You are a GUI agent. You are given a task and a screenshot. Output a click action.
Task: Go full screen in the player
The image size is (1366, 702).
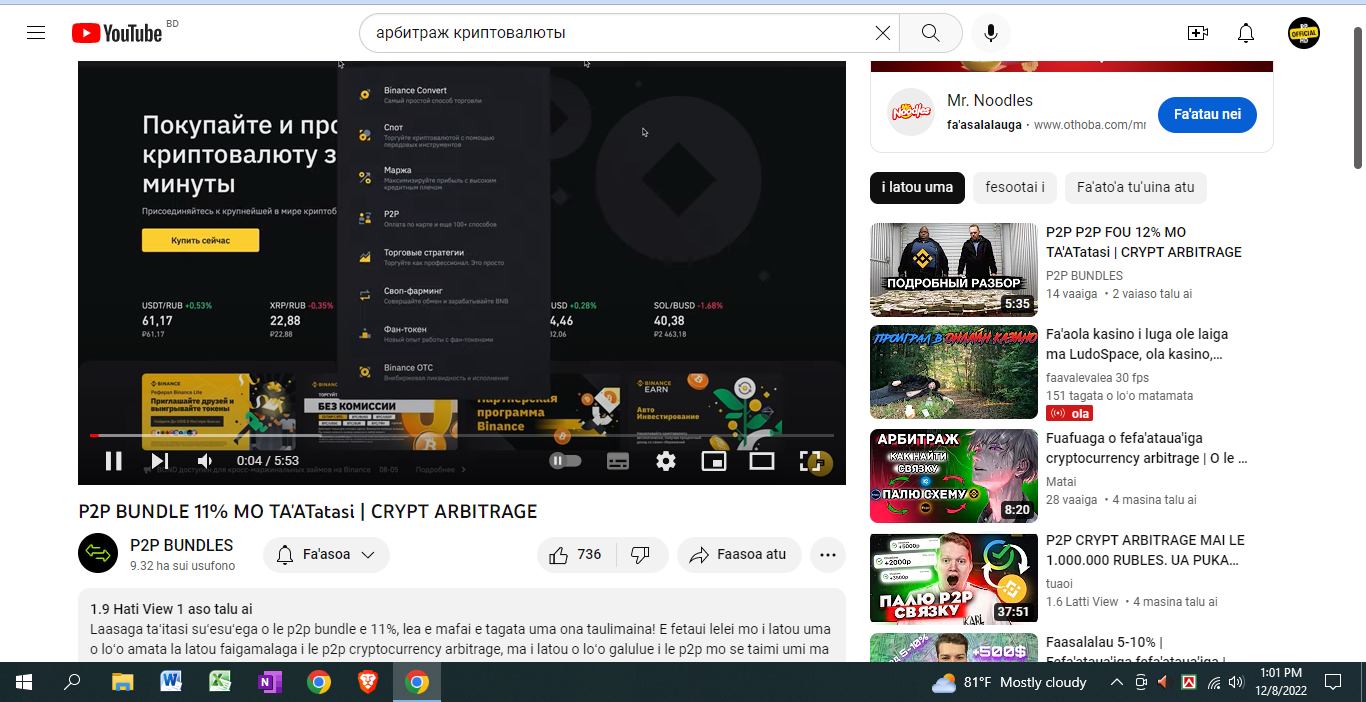pyautogui.click(x=811, y=461)
